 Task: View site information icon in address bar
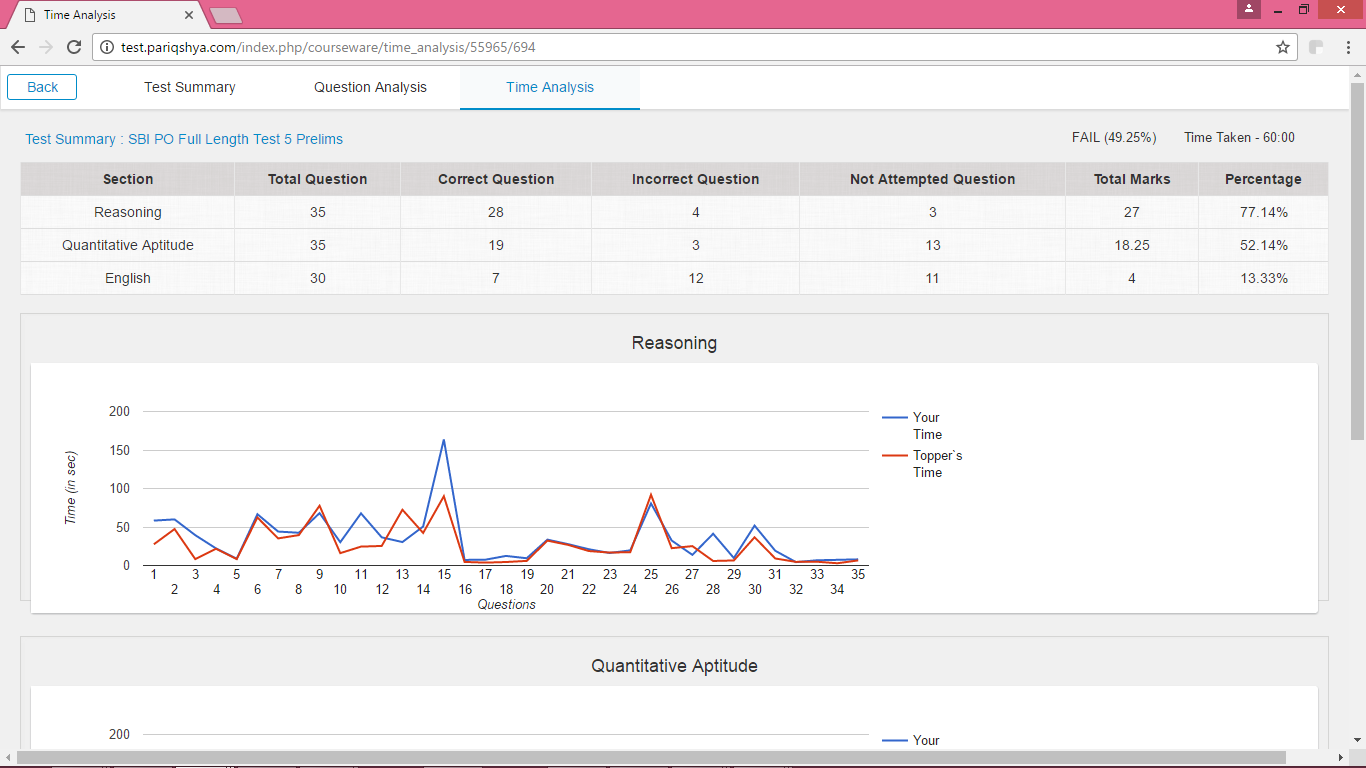click(x=107, y=47)
